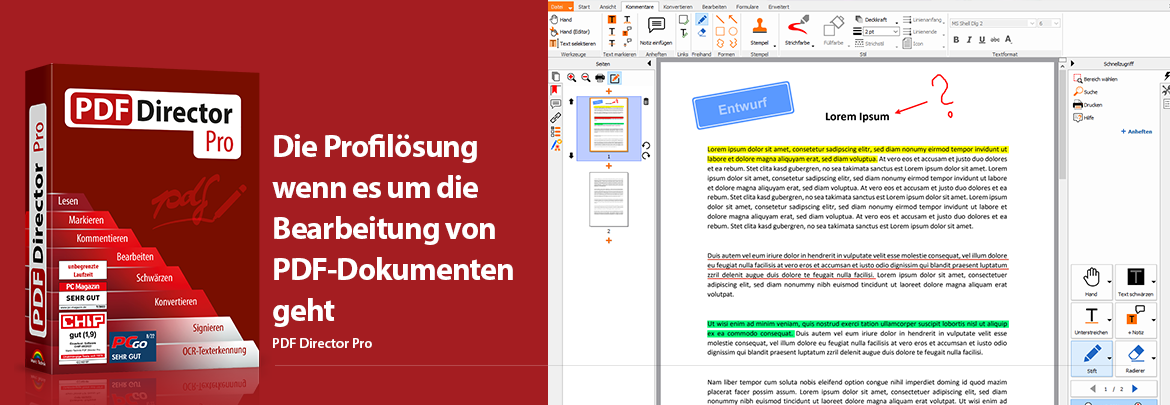Open the Datei menu dropdown
The height and width of the screenshot is (405, 1170).
[x=559, y=7]
